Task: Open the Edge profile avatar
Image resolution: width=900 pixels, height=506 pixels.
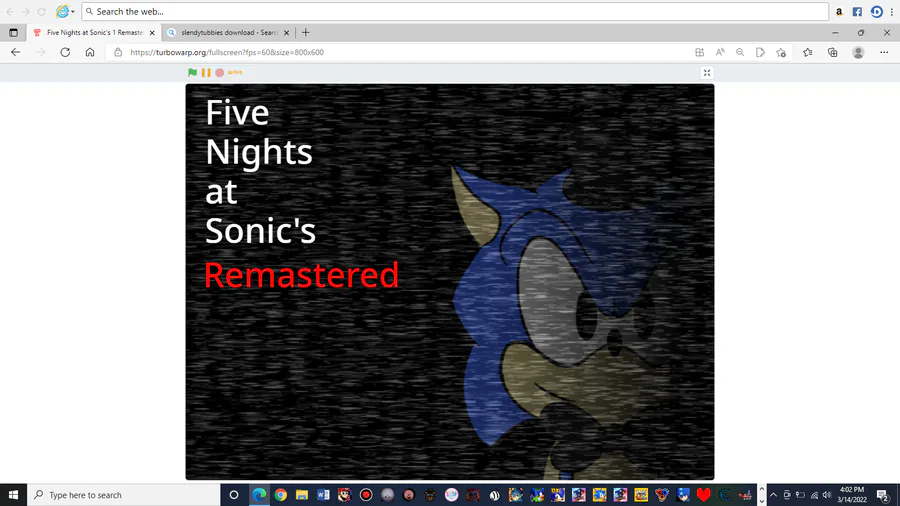Action: [858, 52]
